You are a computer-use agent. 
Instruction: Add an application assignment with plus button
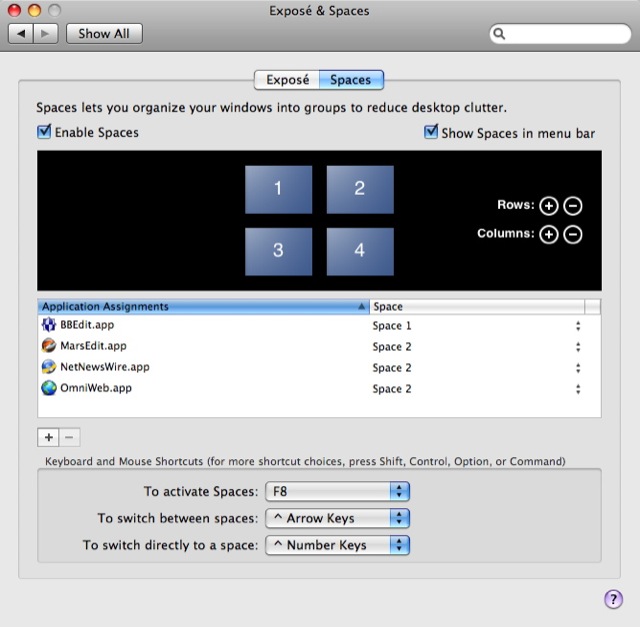pyautogui.click(x=48, y=438)
